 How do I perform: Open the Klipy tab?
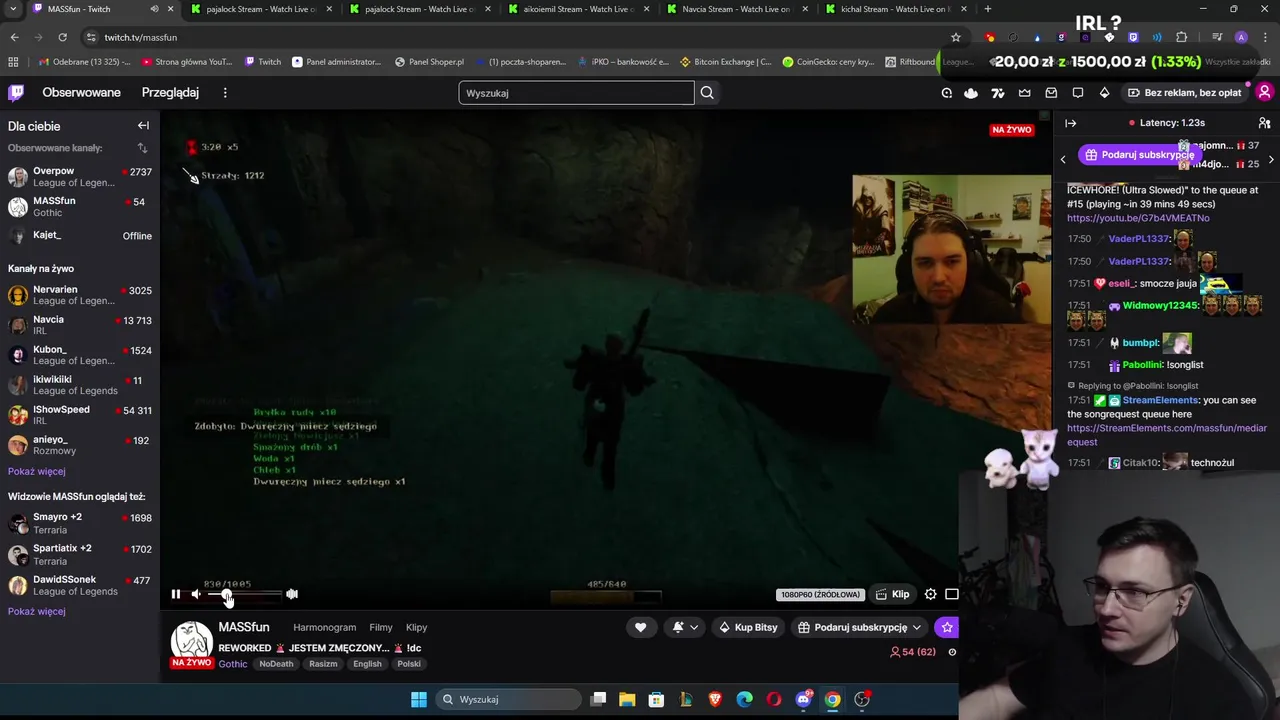pos(417,627)
